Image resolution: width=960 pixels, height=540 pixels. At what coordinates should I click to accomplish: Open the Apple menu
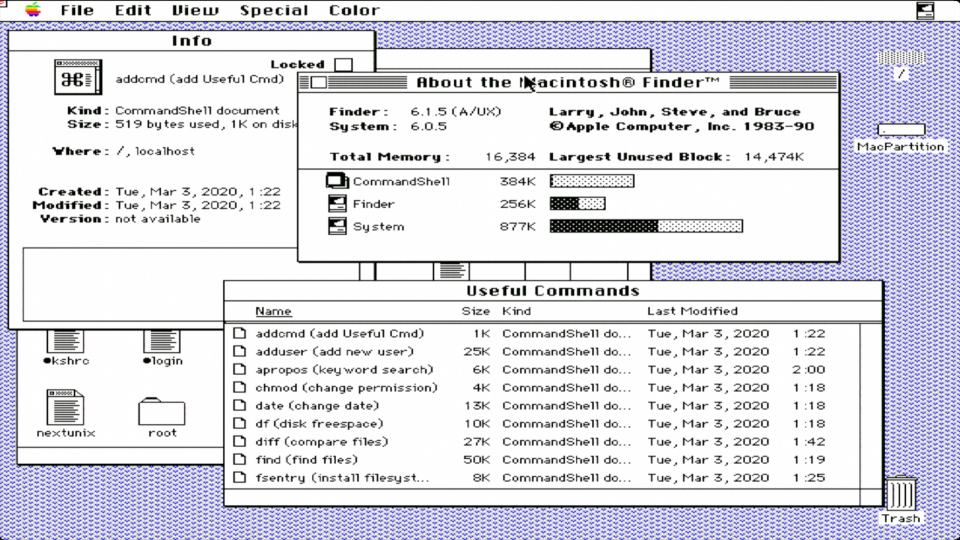coord(33,10)
